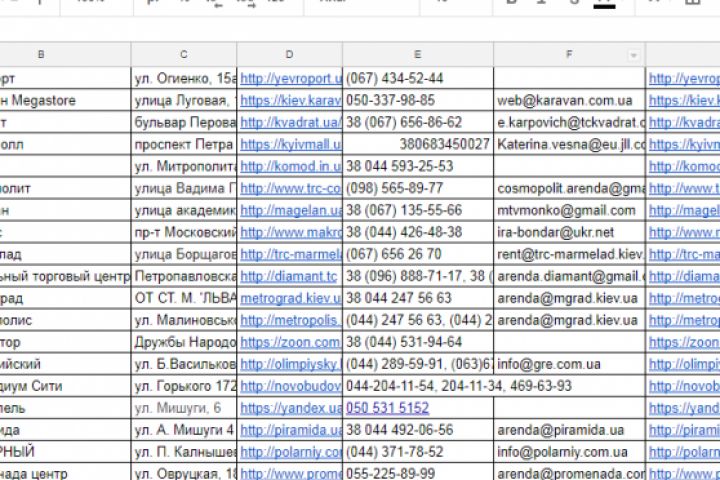Select the cell ending in Megastore
Viewport: 720px width, 480px height.
[x=65, y=101]
